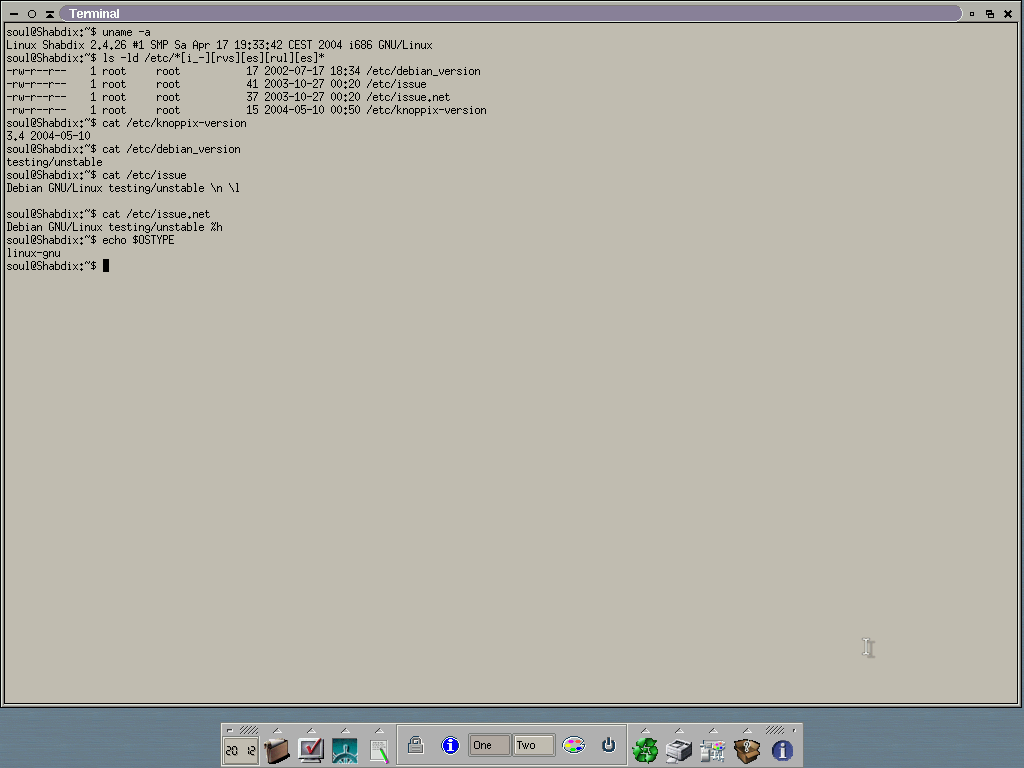
Task: Click 'Debian GNU/Linux testing/unstable %h' line
Action: 114,227
